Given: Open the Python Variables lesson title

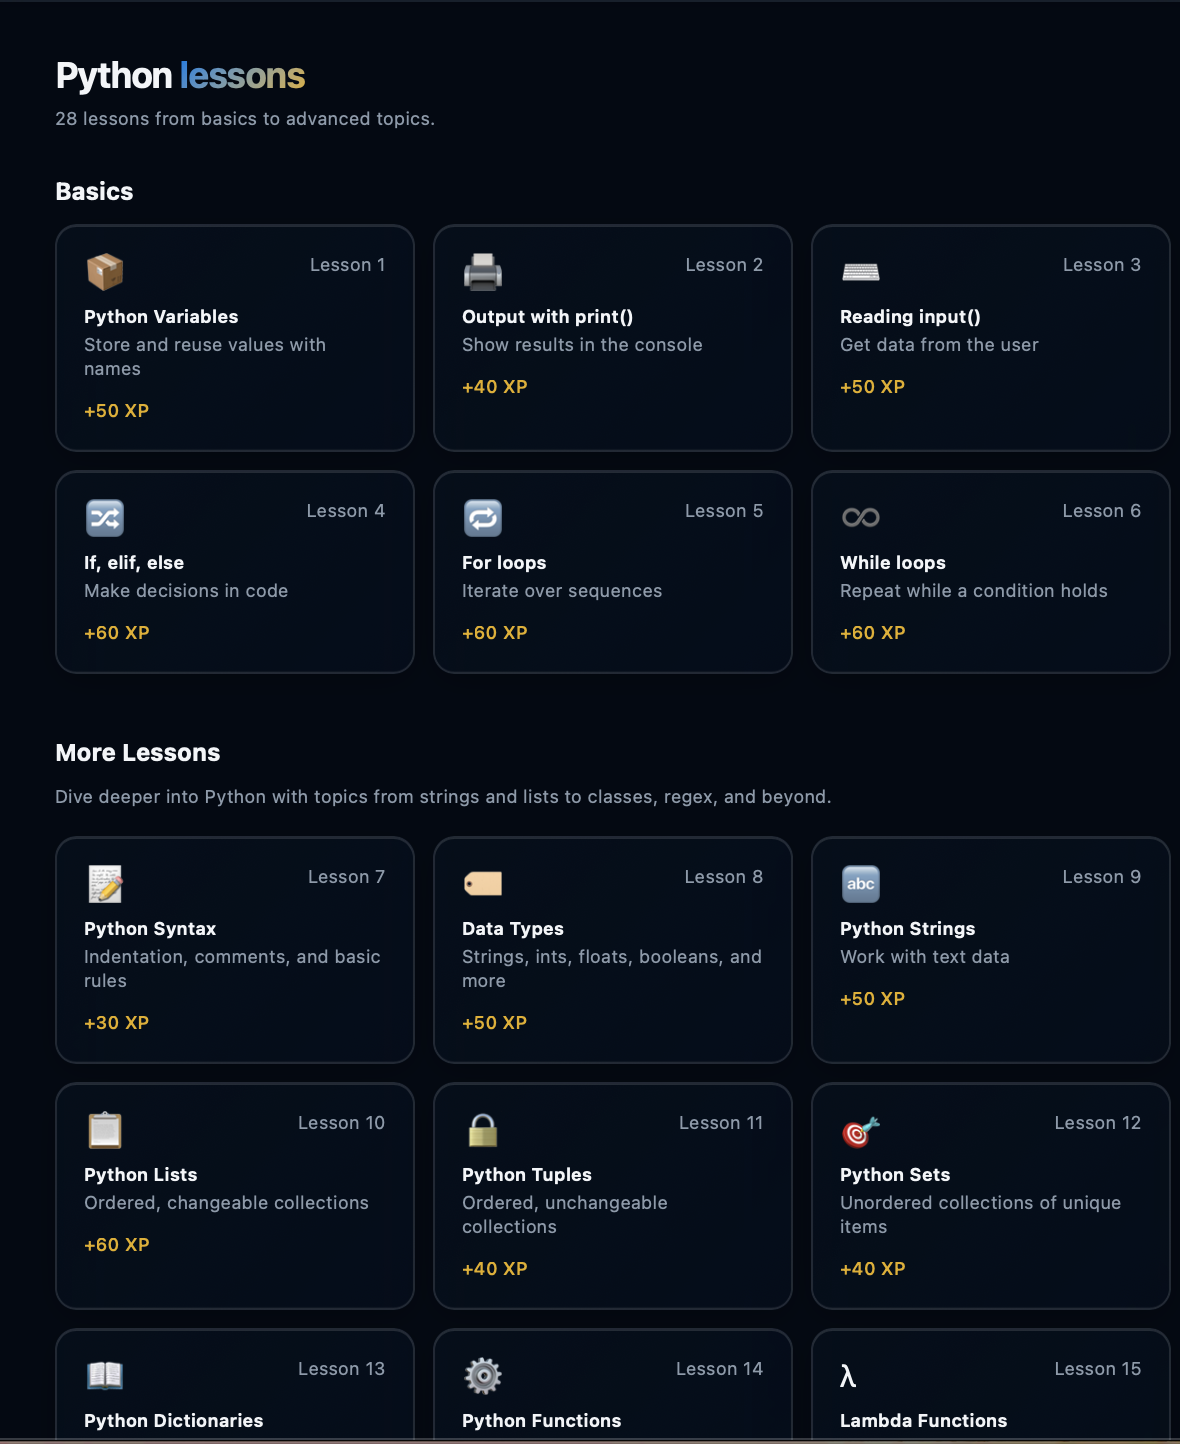Looking at the screenshot, I should (x=161, y=317).
